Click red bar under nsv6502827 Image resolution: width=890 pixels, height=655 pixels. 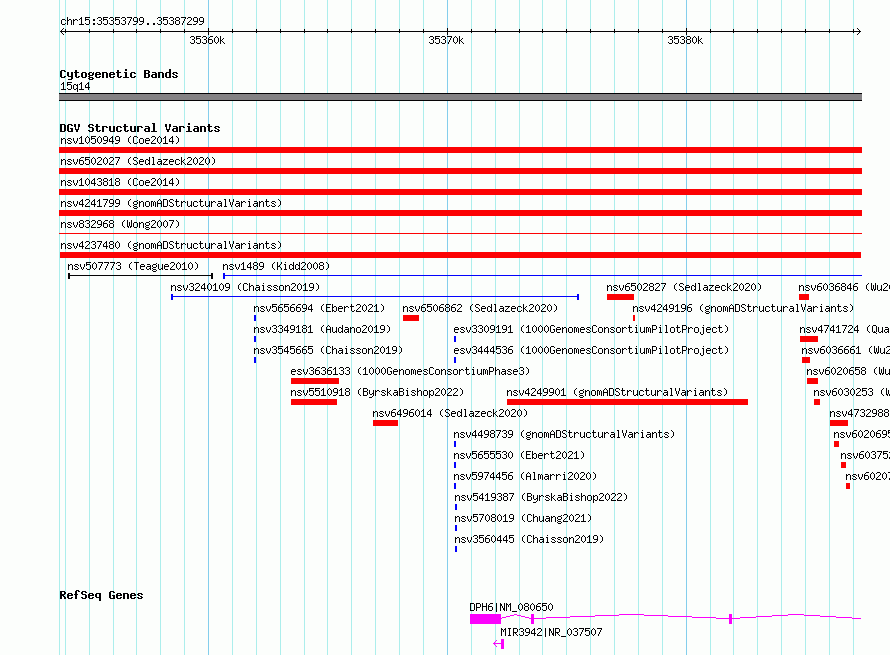pos(620,297)
